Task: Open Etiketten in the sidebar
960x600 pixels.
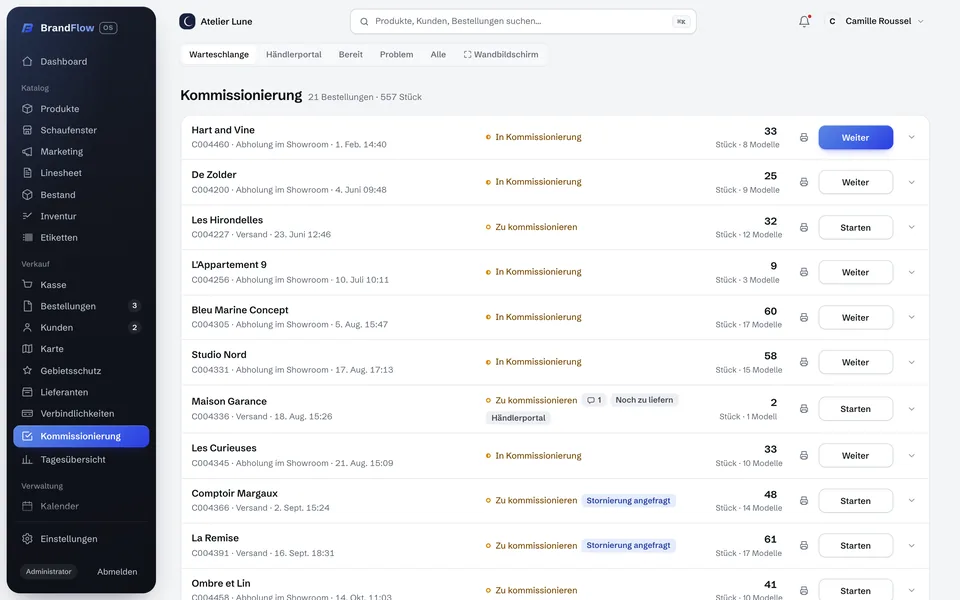Action: pos(81,238)
